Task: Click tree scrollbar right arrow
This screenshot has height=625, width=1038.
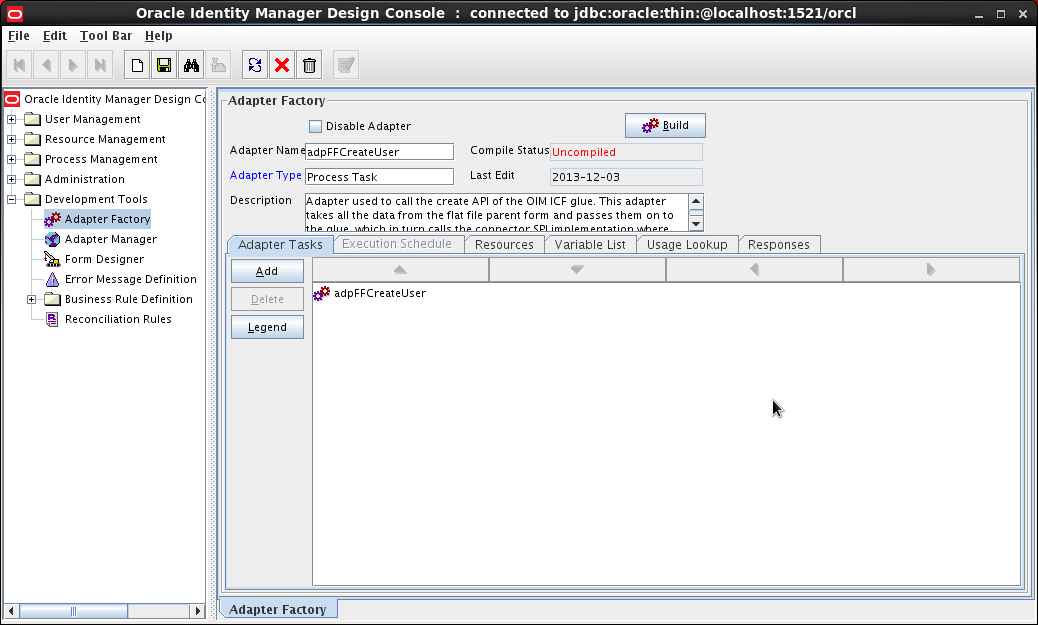Action: click(197, 611)
